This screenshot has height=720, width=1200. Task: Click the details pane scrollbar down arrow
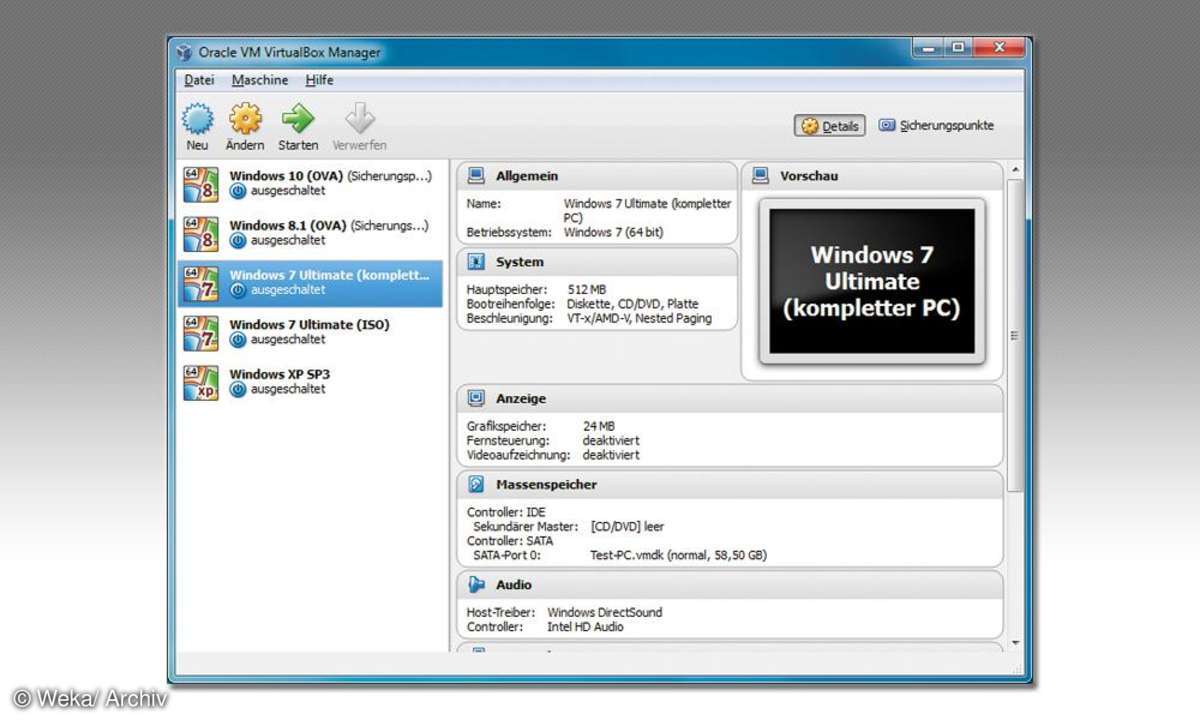1016,642
